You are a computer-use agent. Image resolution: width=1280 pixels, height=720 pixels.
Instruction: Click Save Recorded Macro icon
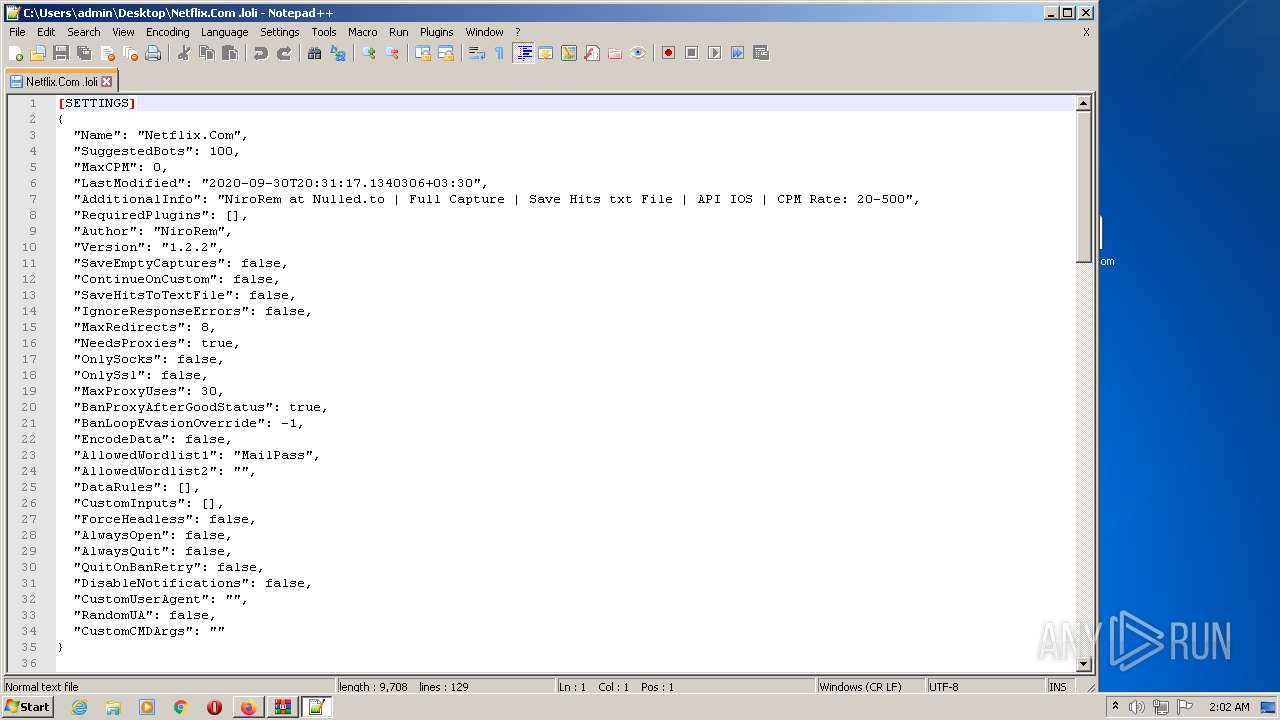(x=761, y=53)
